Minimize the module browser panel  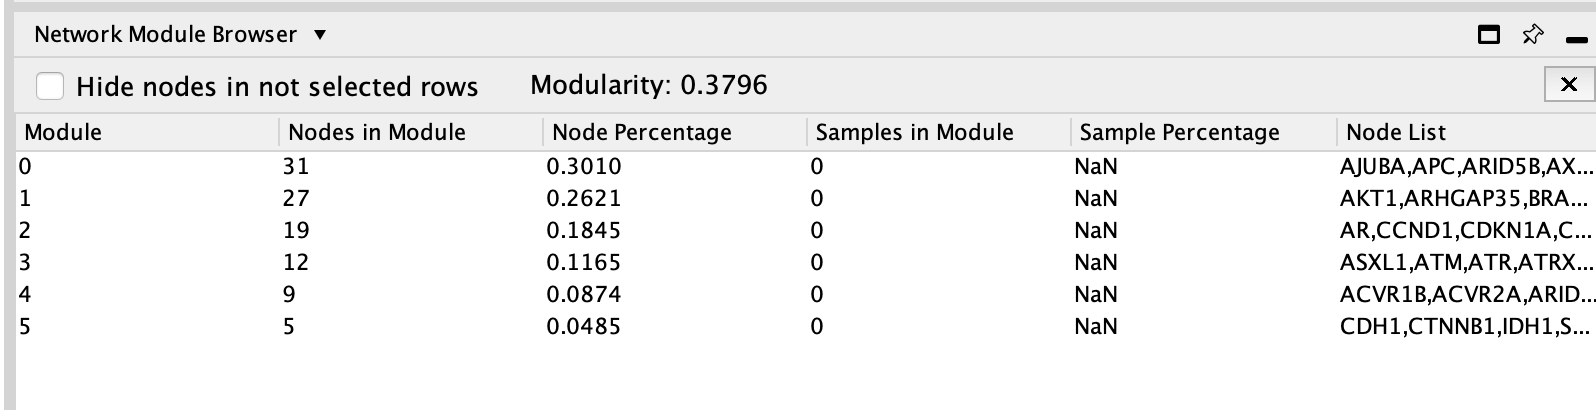(1577, 40)
